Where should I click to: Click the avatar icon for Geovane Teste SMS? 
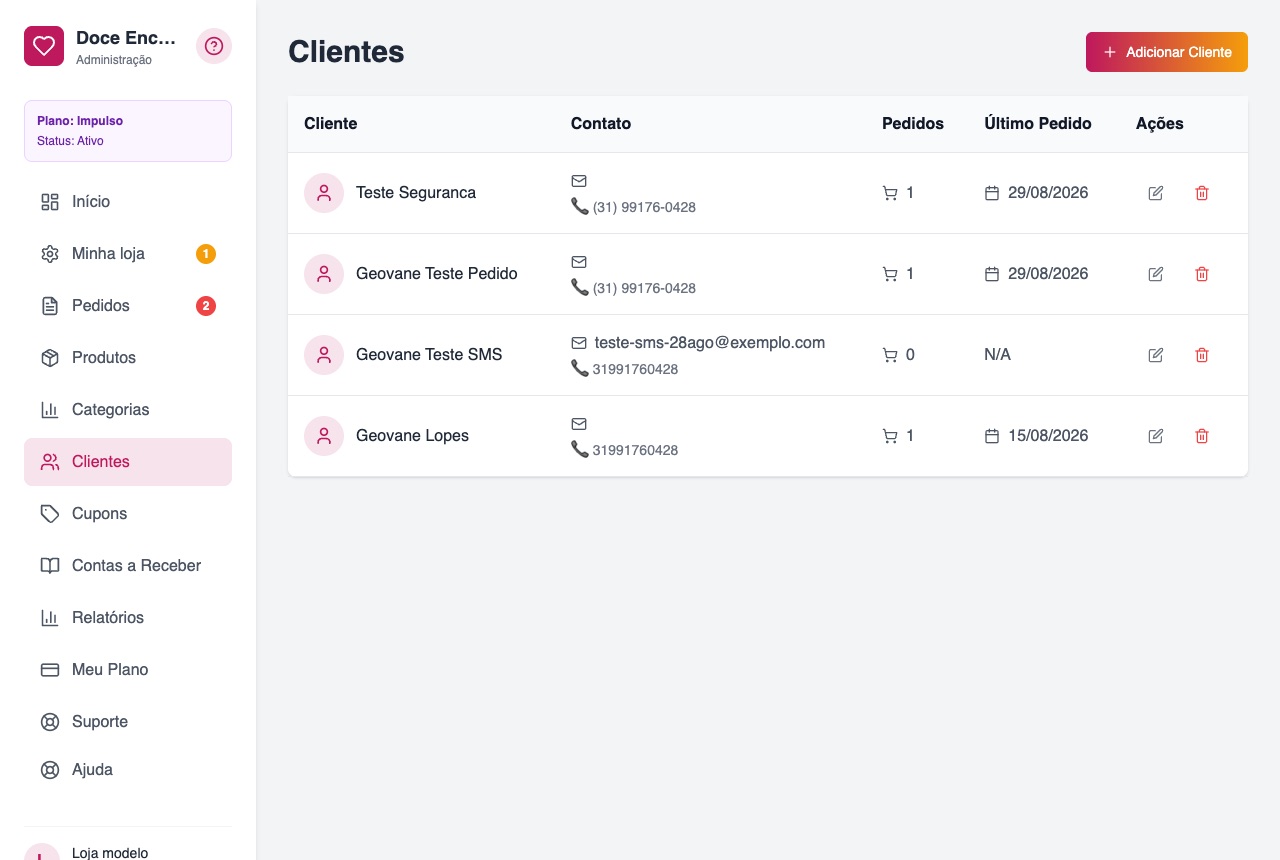click(324, 355)
